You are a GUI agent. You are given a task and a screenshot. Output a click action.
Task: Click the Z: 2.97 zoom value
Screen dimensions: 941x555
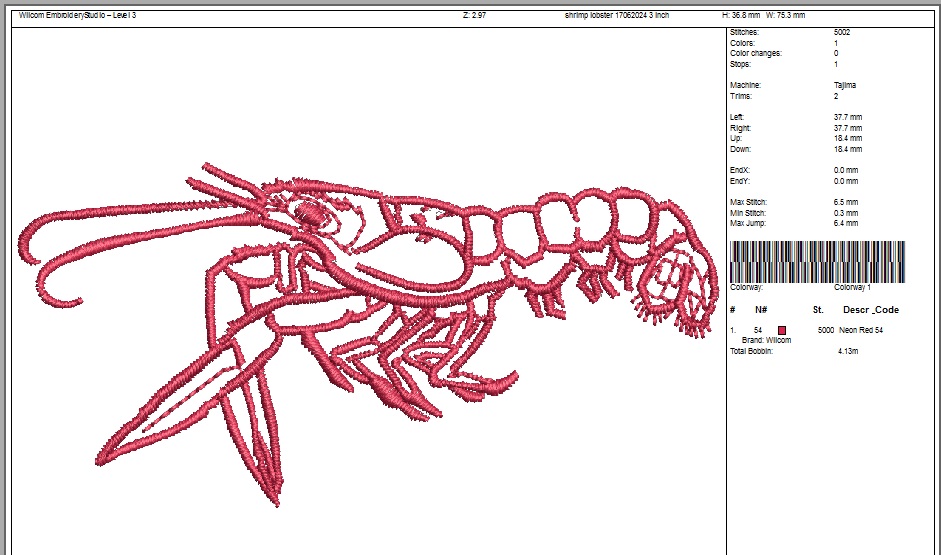475,16
